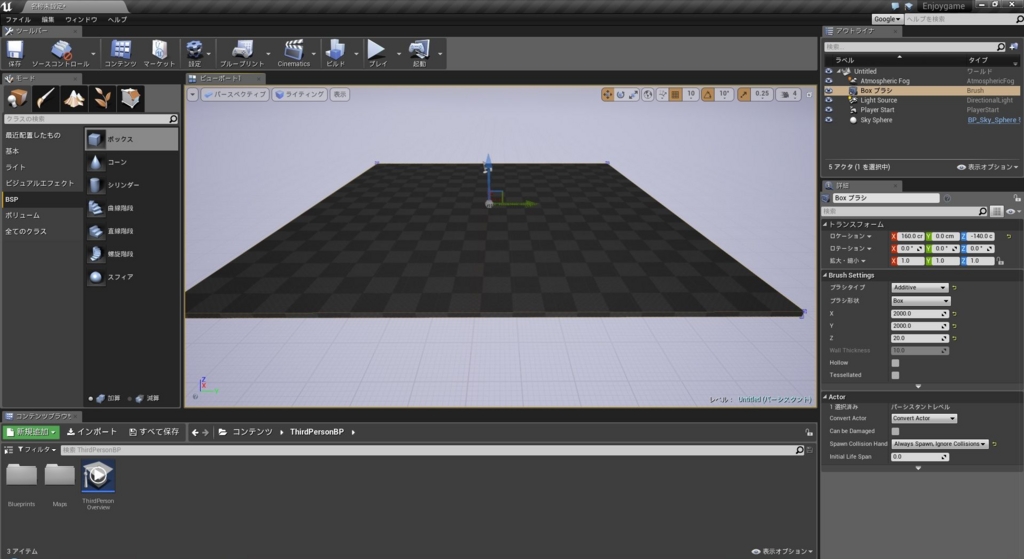Collapse the Actor section

825,397
